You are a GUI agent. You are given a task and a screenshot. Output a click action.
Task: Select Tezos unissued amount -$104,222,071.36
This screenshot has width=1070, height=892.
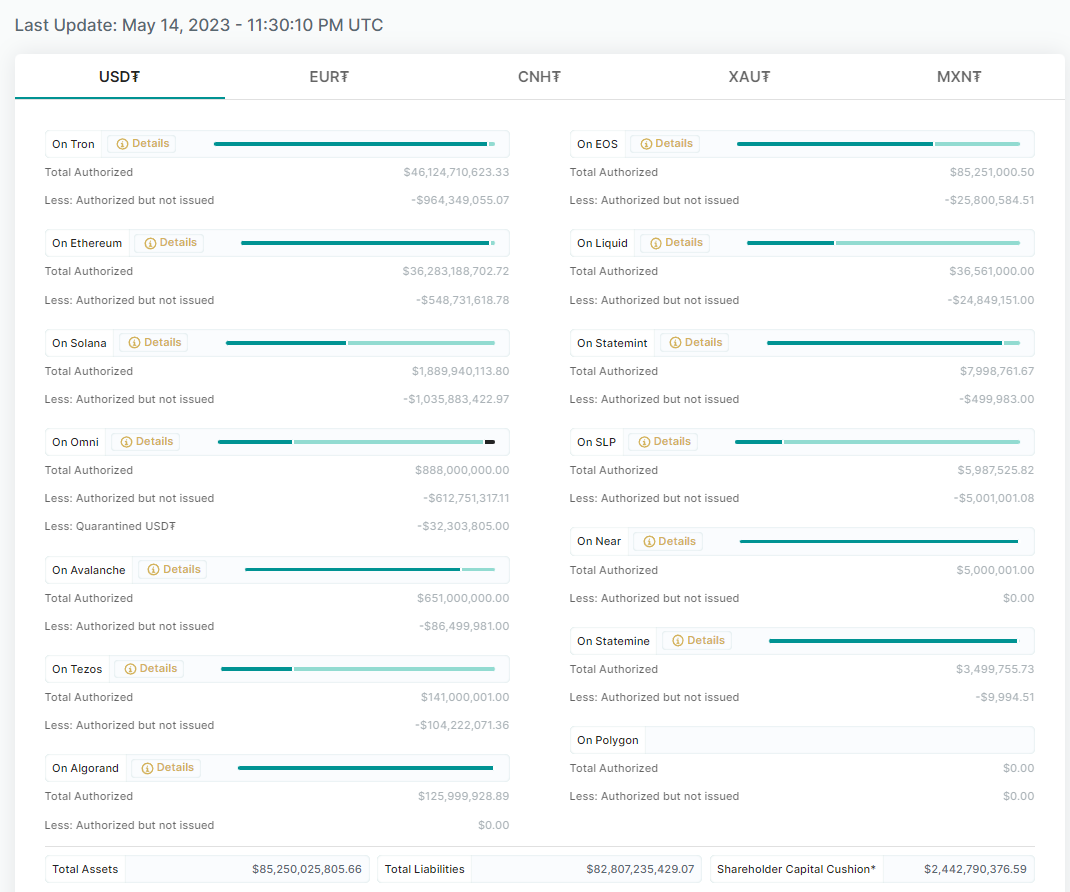[462, 725]
